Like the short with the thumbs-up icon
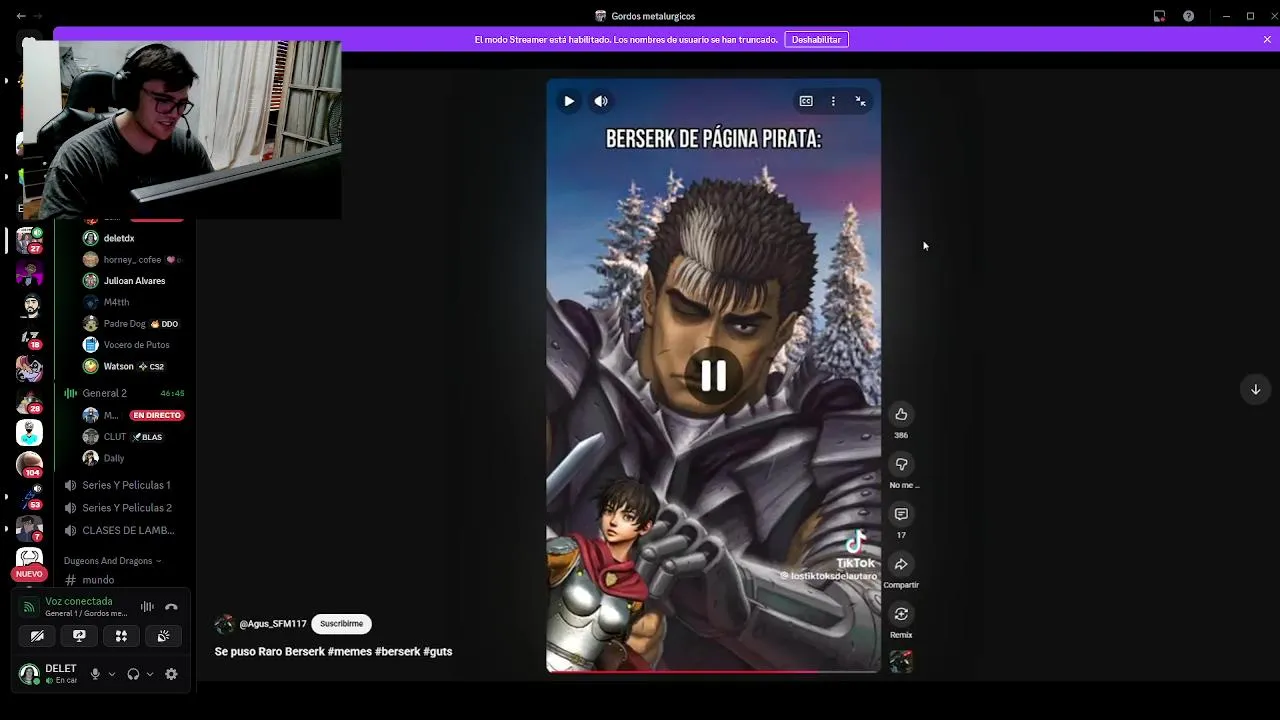This screenshot has height=720, width=1280. click(x=901, y=414)
